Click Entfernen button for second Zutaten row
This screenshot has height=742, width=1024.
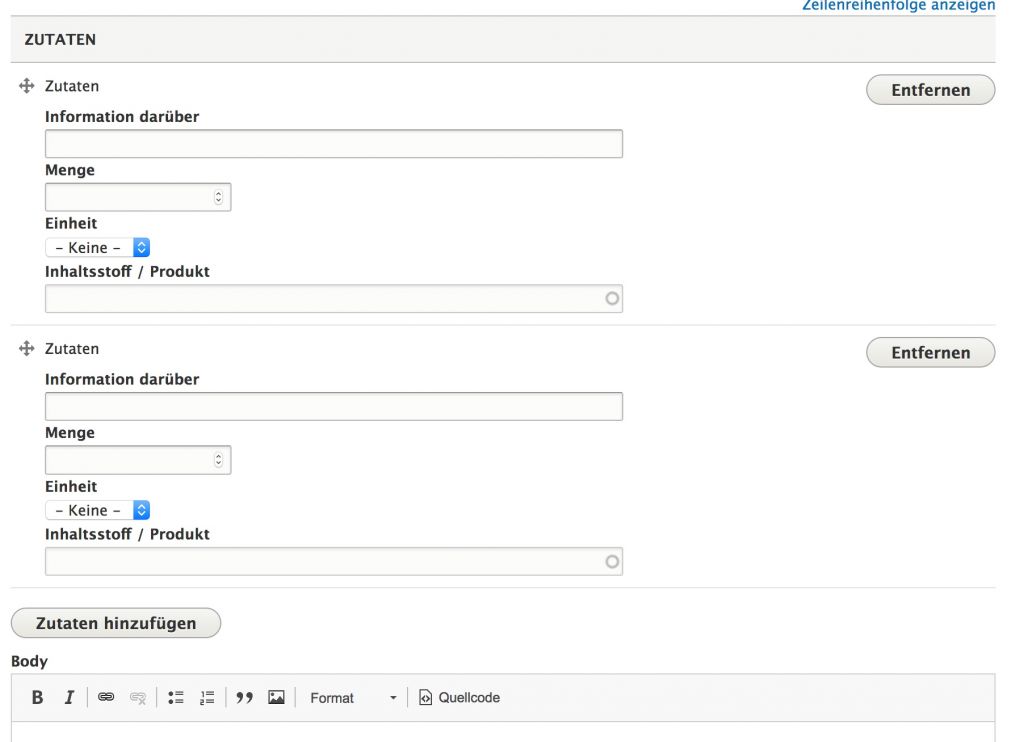930,353
